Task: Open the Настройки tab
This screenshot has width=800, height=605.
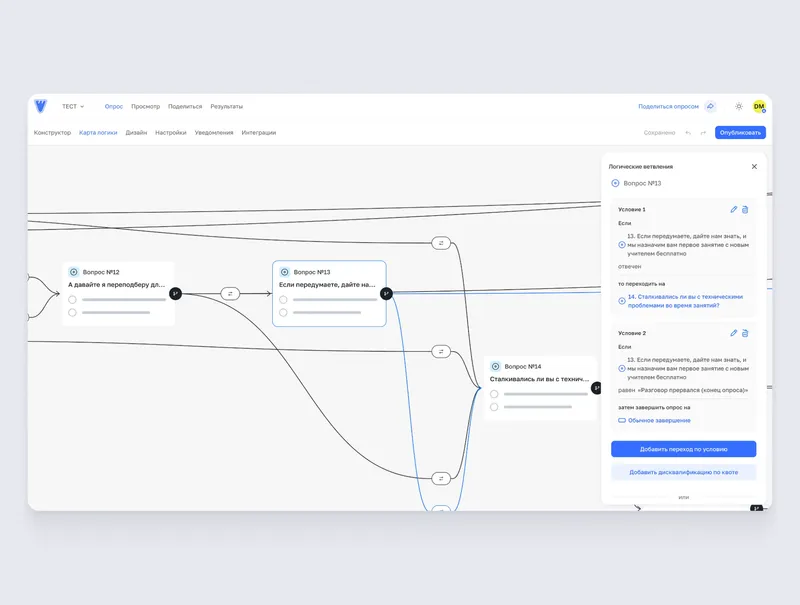Action: pyautogui.click(x=170, y=133)
